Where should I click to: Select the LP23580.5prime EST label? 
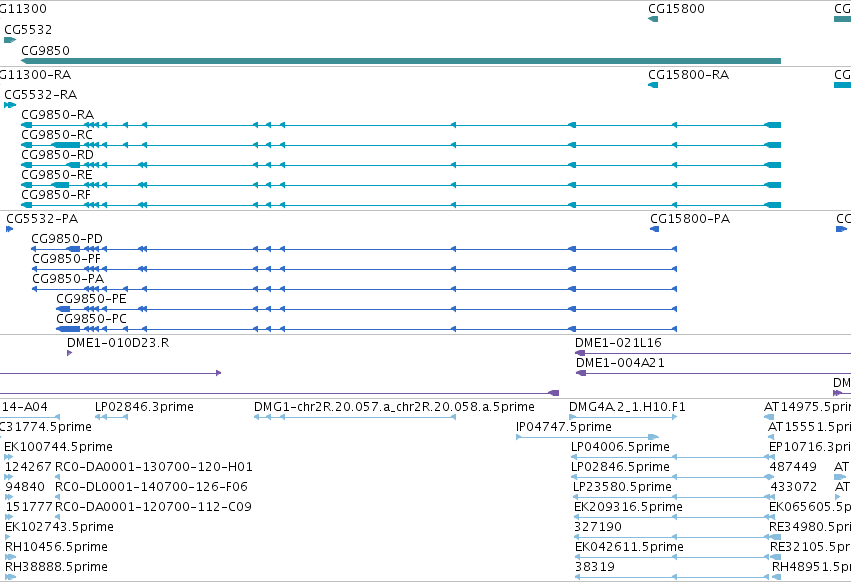pos(623,487)
